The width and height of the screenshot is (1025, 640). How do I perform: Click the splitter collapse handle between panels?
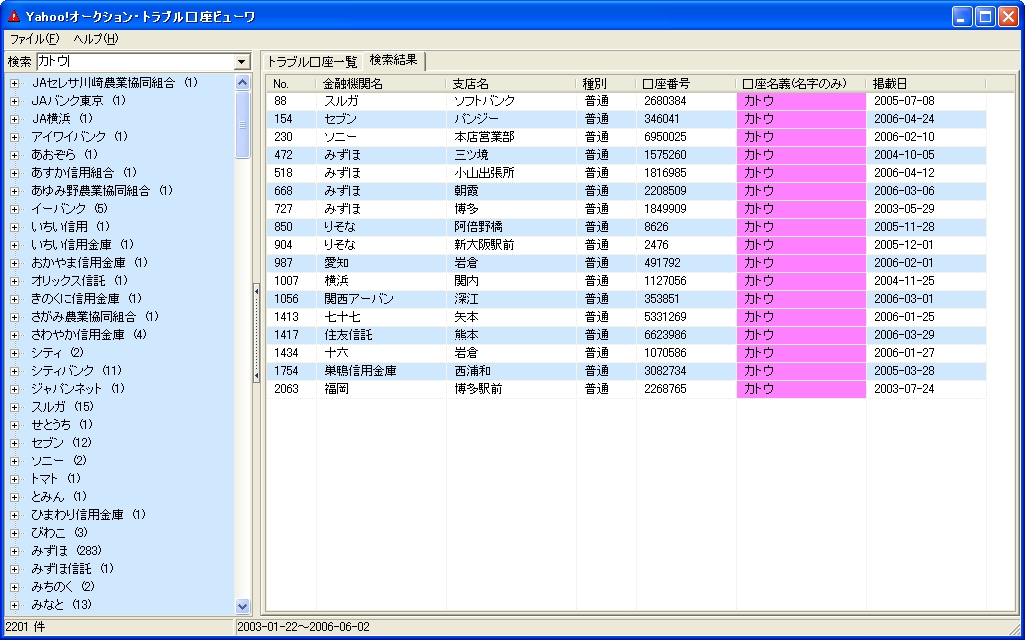pos(256,333)
